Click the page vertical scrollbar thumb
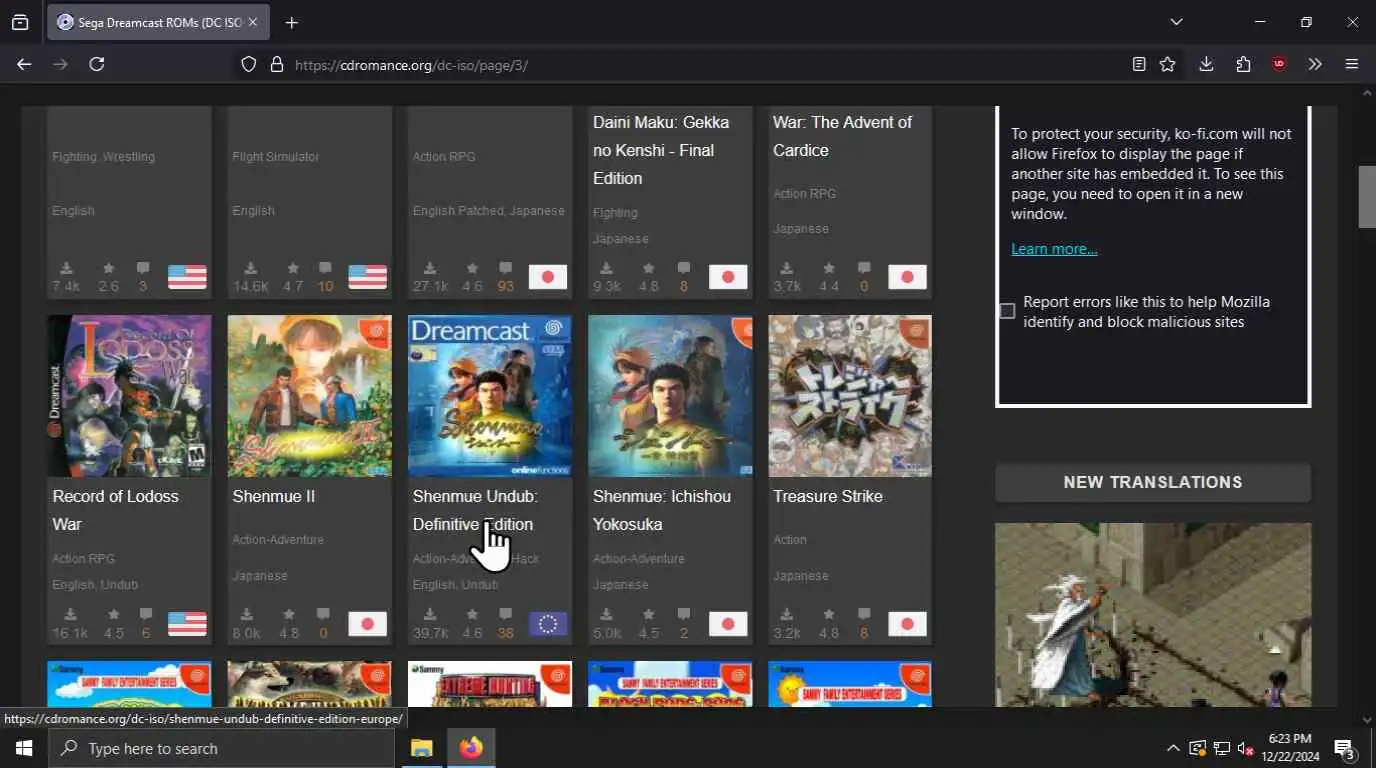The height and width of the screenshot is (768, 1376). click(x=1367, y=197)
